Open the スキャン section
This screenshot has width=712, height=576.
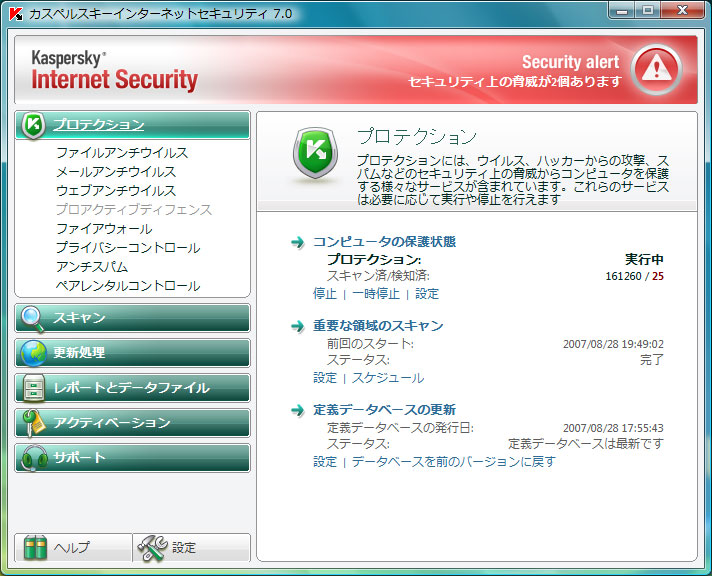132,318
